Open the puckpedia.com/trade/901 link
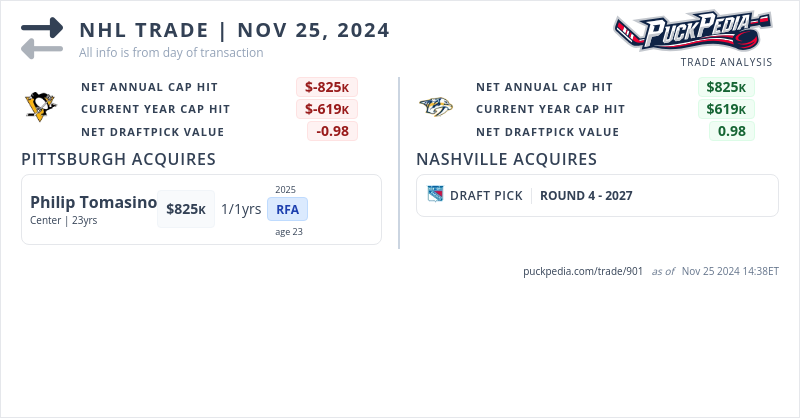Viewport: 800px width, 418px height. pos(582,271)
